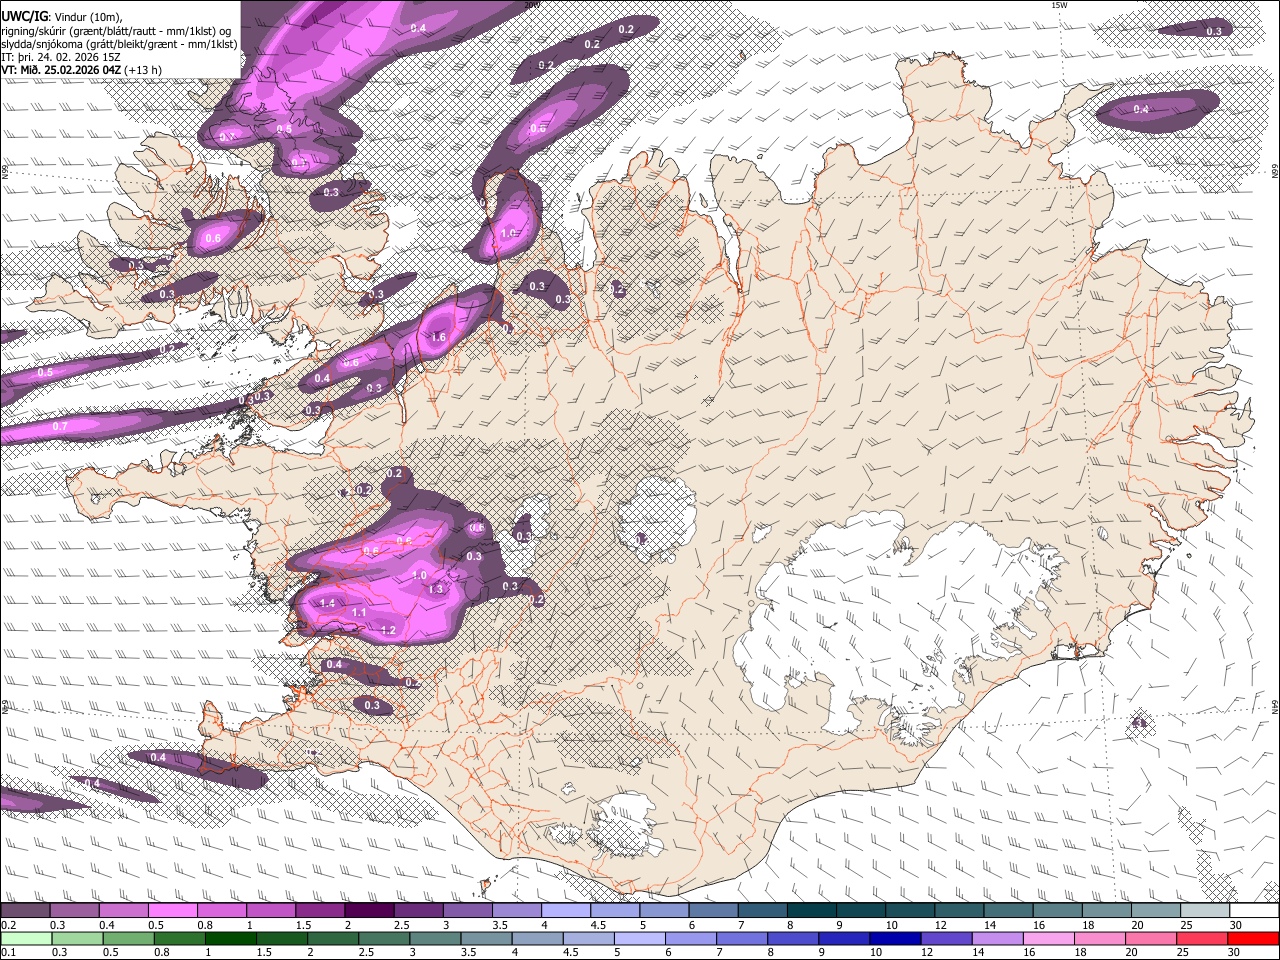The width and height of the screenshot is (1280, 960).
Task: Click the white upper swatch after 30
Action: tap(1254, 910)
